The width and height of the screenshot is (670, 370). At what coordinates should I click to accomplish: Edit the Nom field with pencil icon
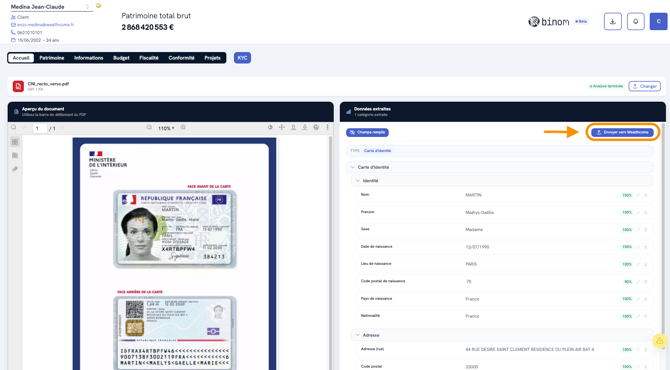point(638,195)
